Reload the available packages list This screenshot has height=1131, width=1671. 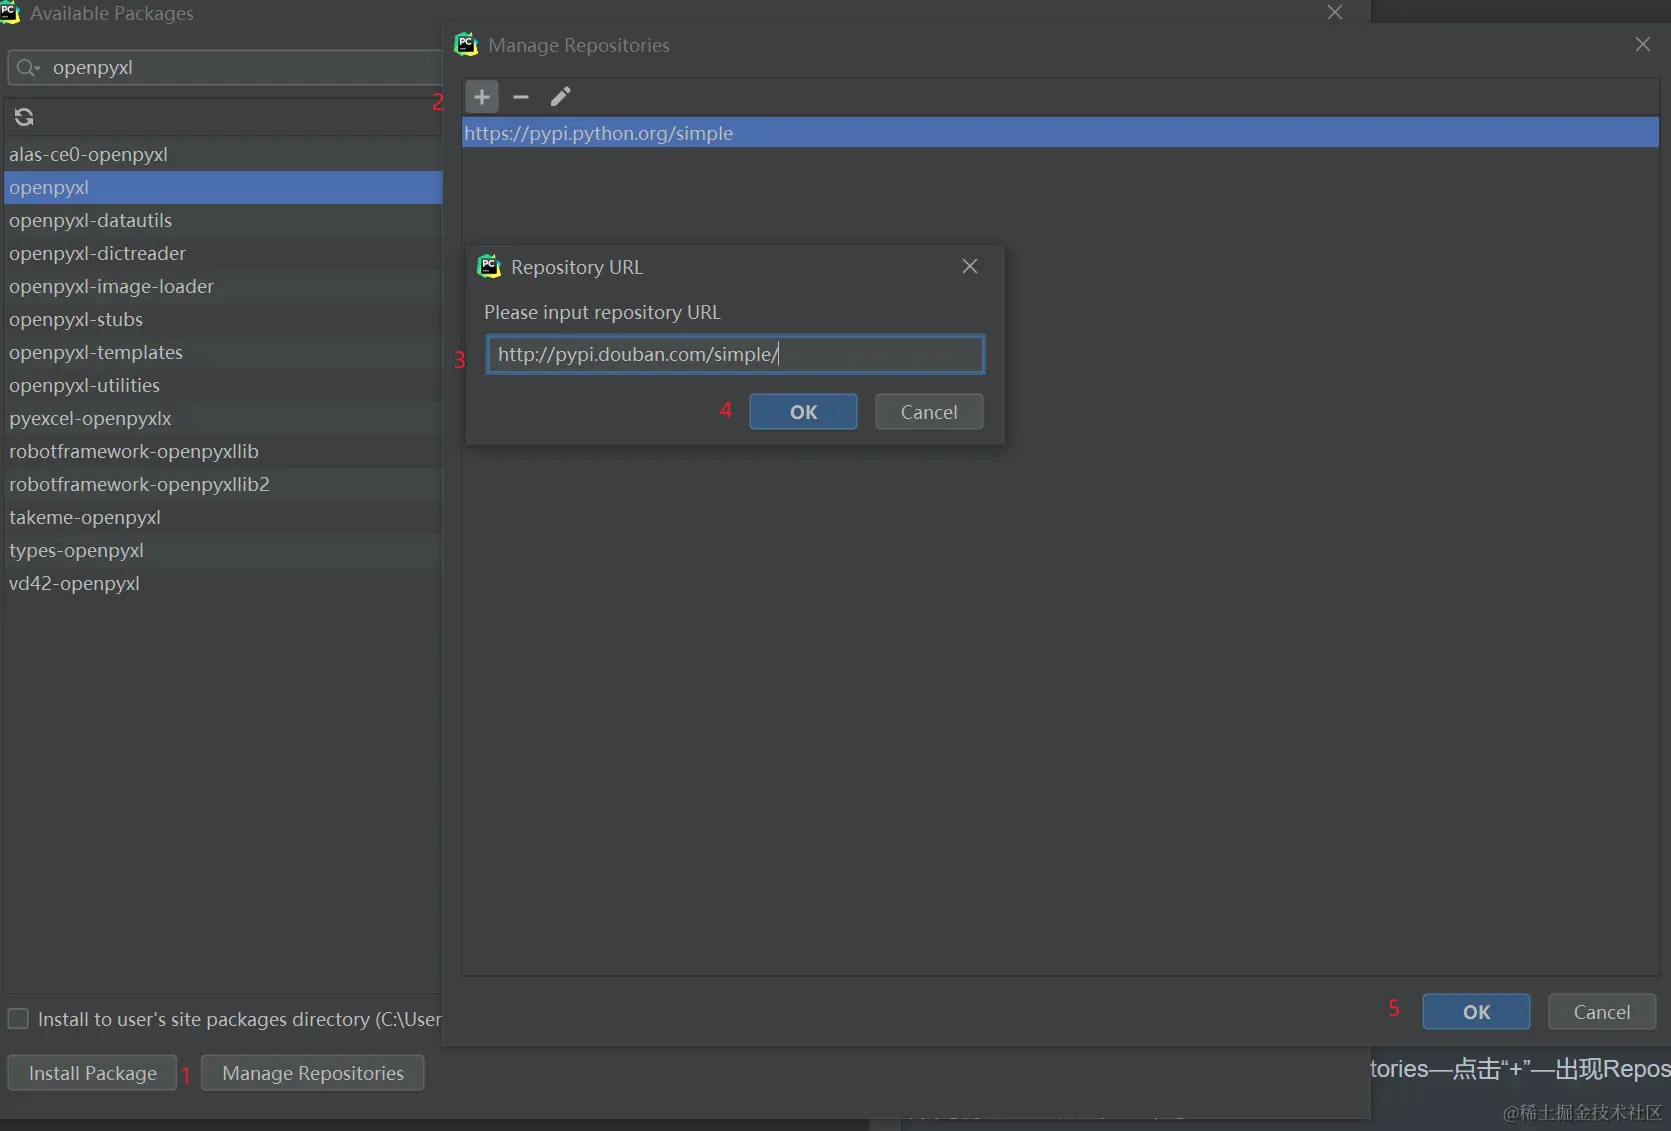tap(24, 117)
